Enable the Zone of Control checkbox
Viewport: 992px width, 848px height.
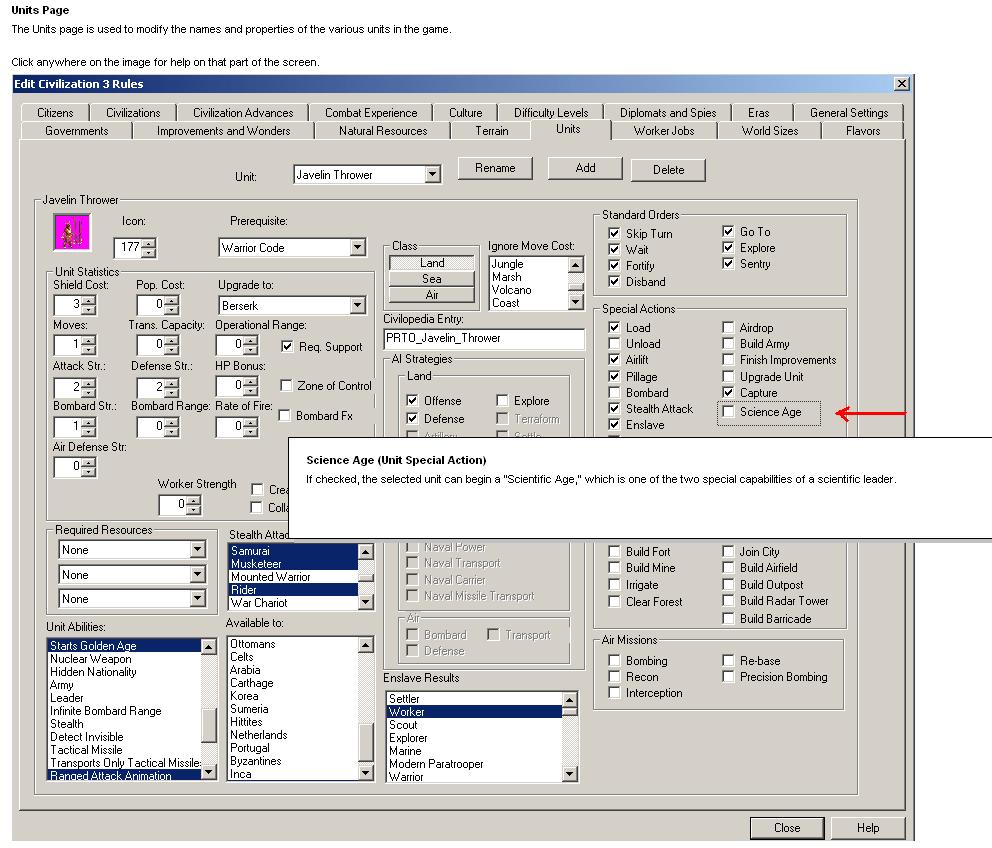(x=286, y=385)
